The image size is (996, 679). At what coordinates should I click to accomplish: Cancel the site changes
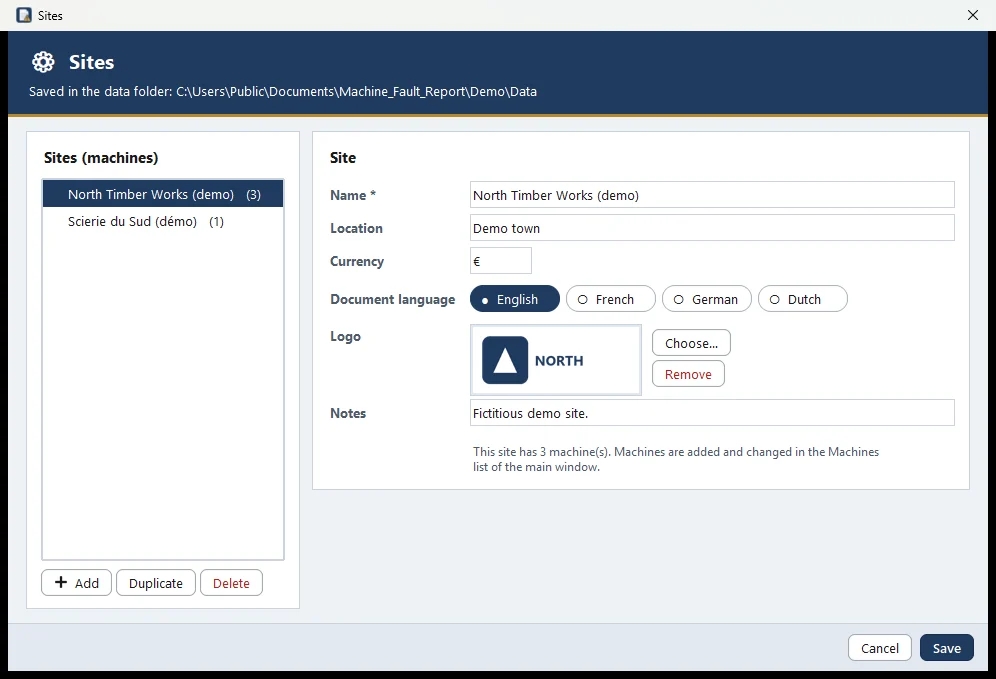coord(880,648)
